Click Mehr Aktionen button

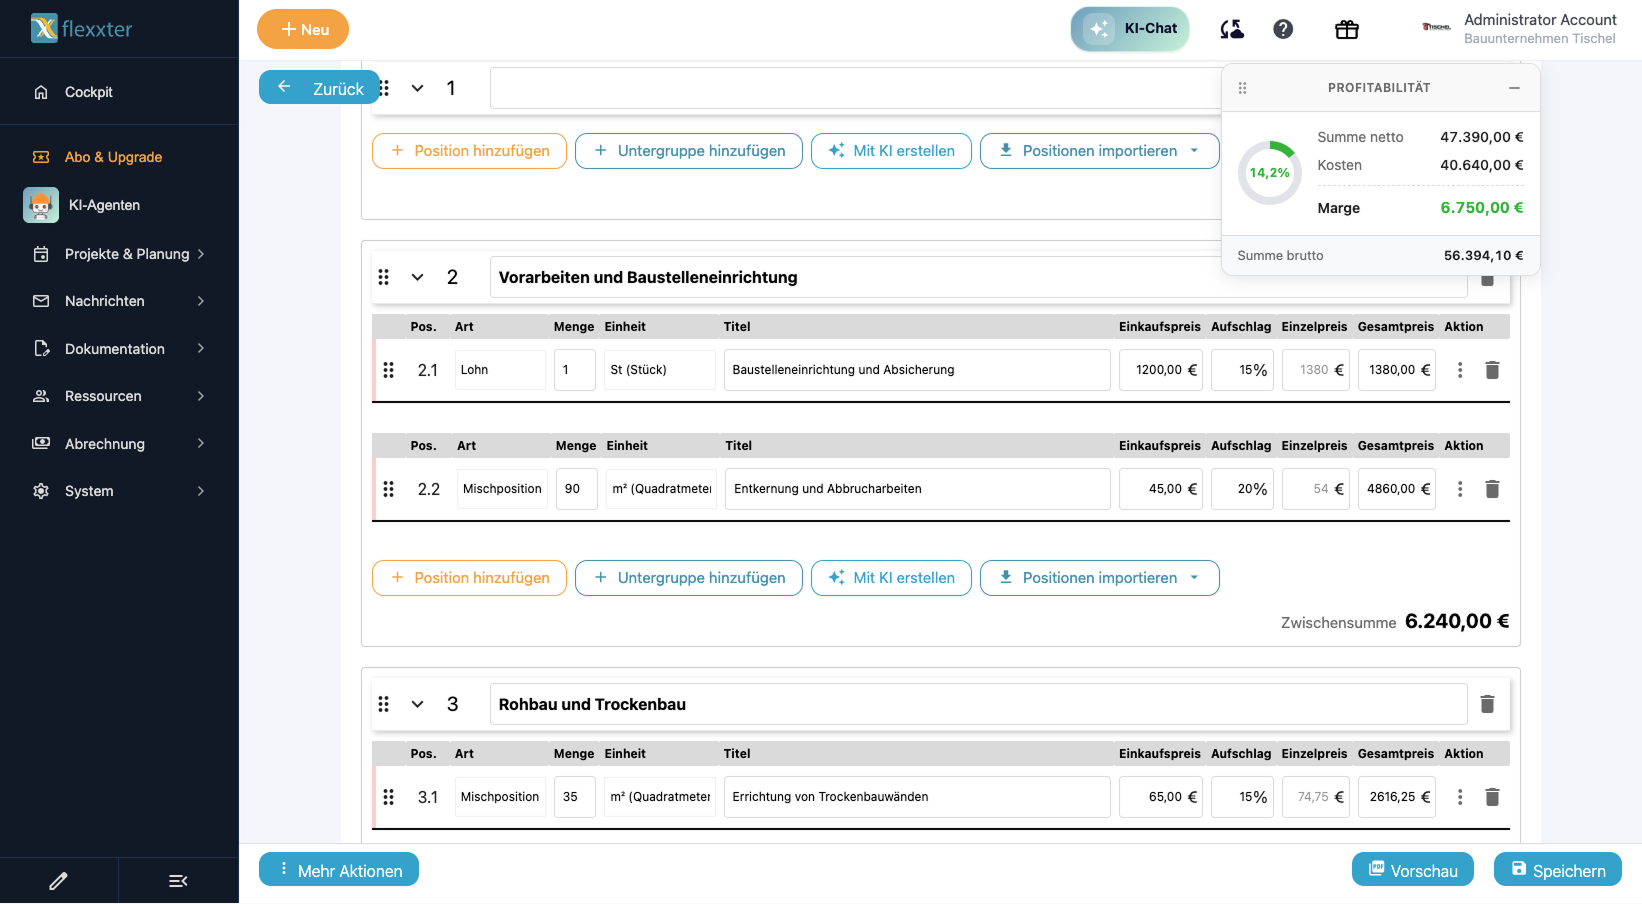(339, 870)
